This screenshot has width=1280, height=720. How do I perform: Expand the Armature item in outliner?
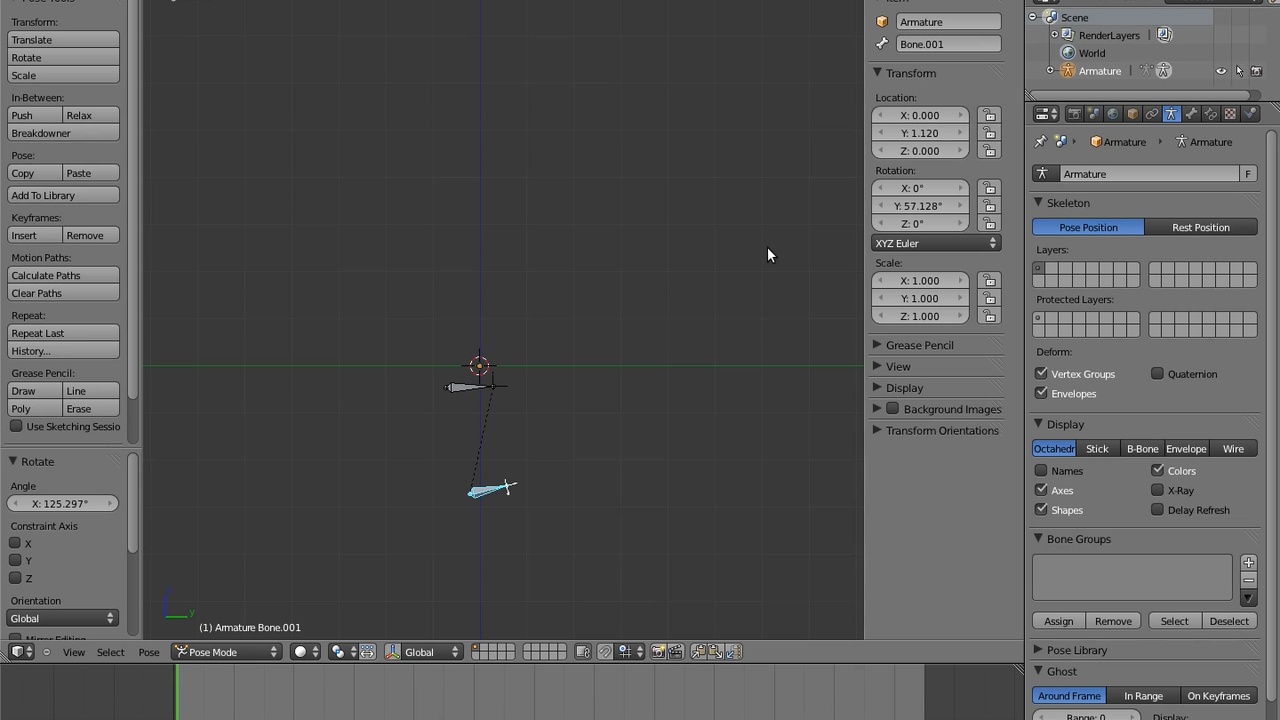[x=1050, y=71]
